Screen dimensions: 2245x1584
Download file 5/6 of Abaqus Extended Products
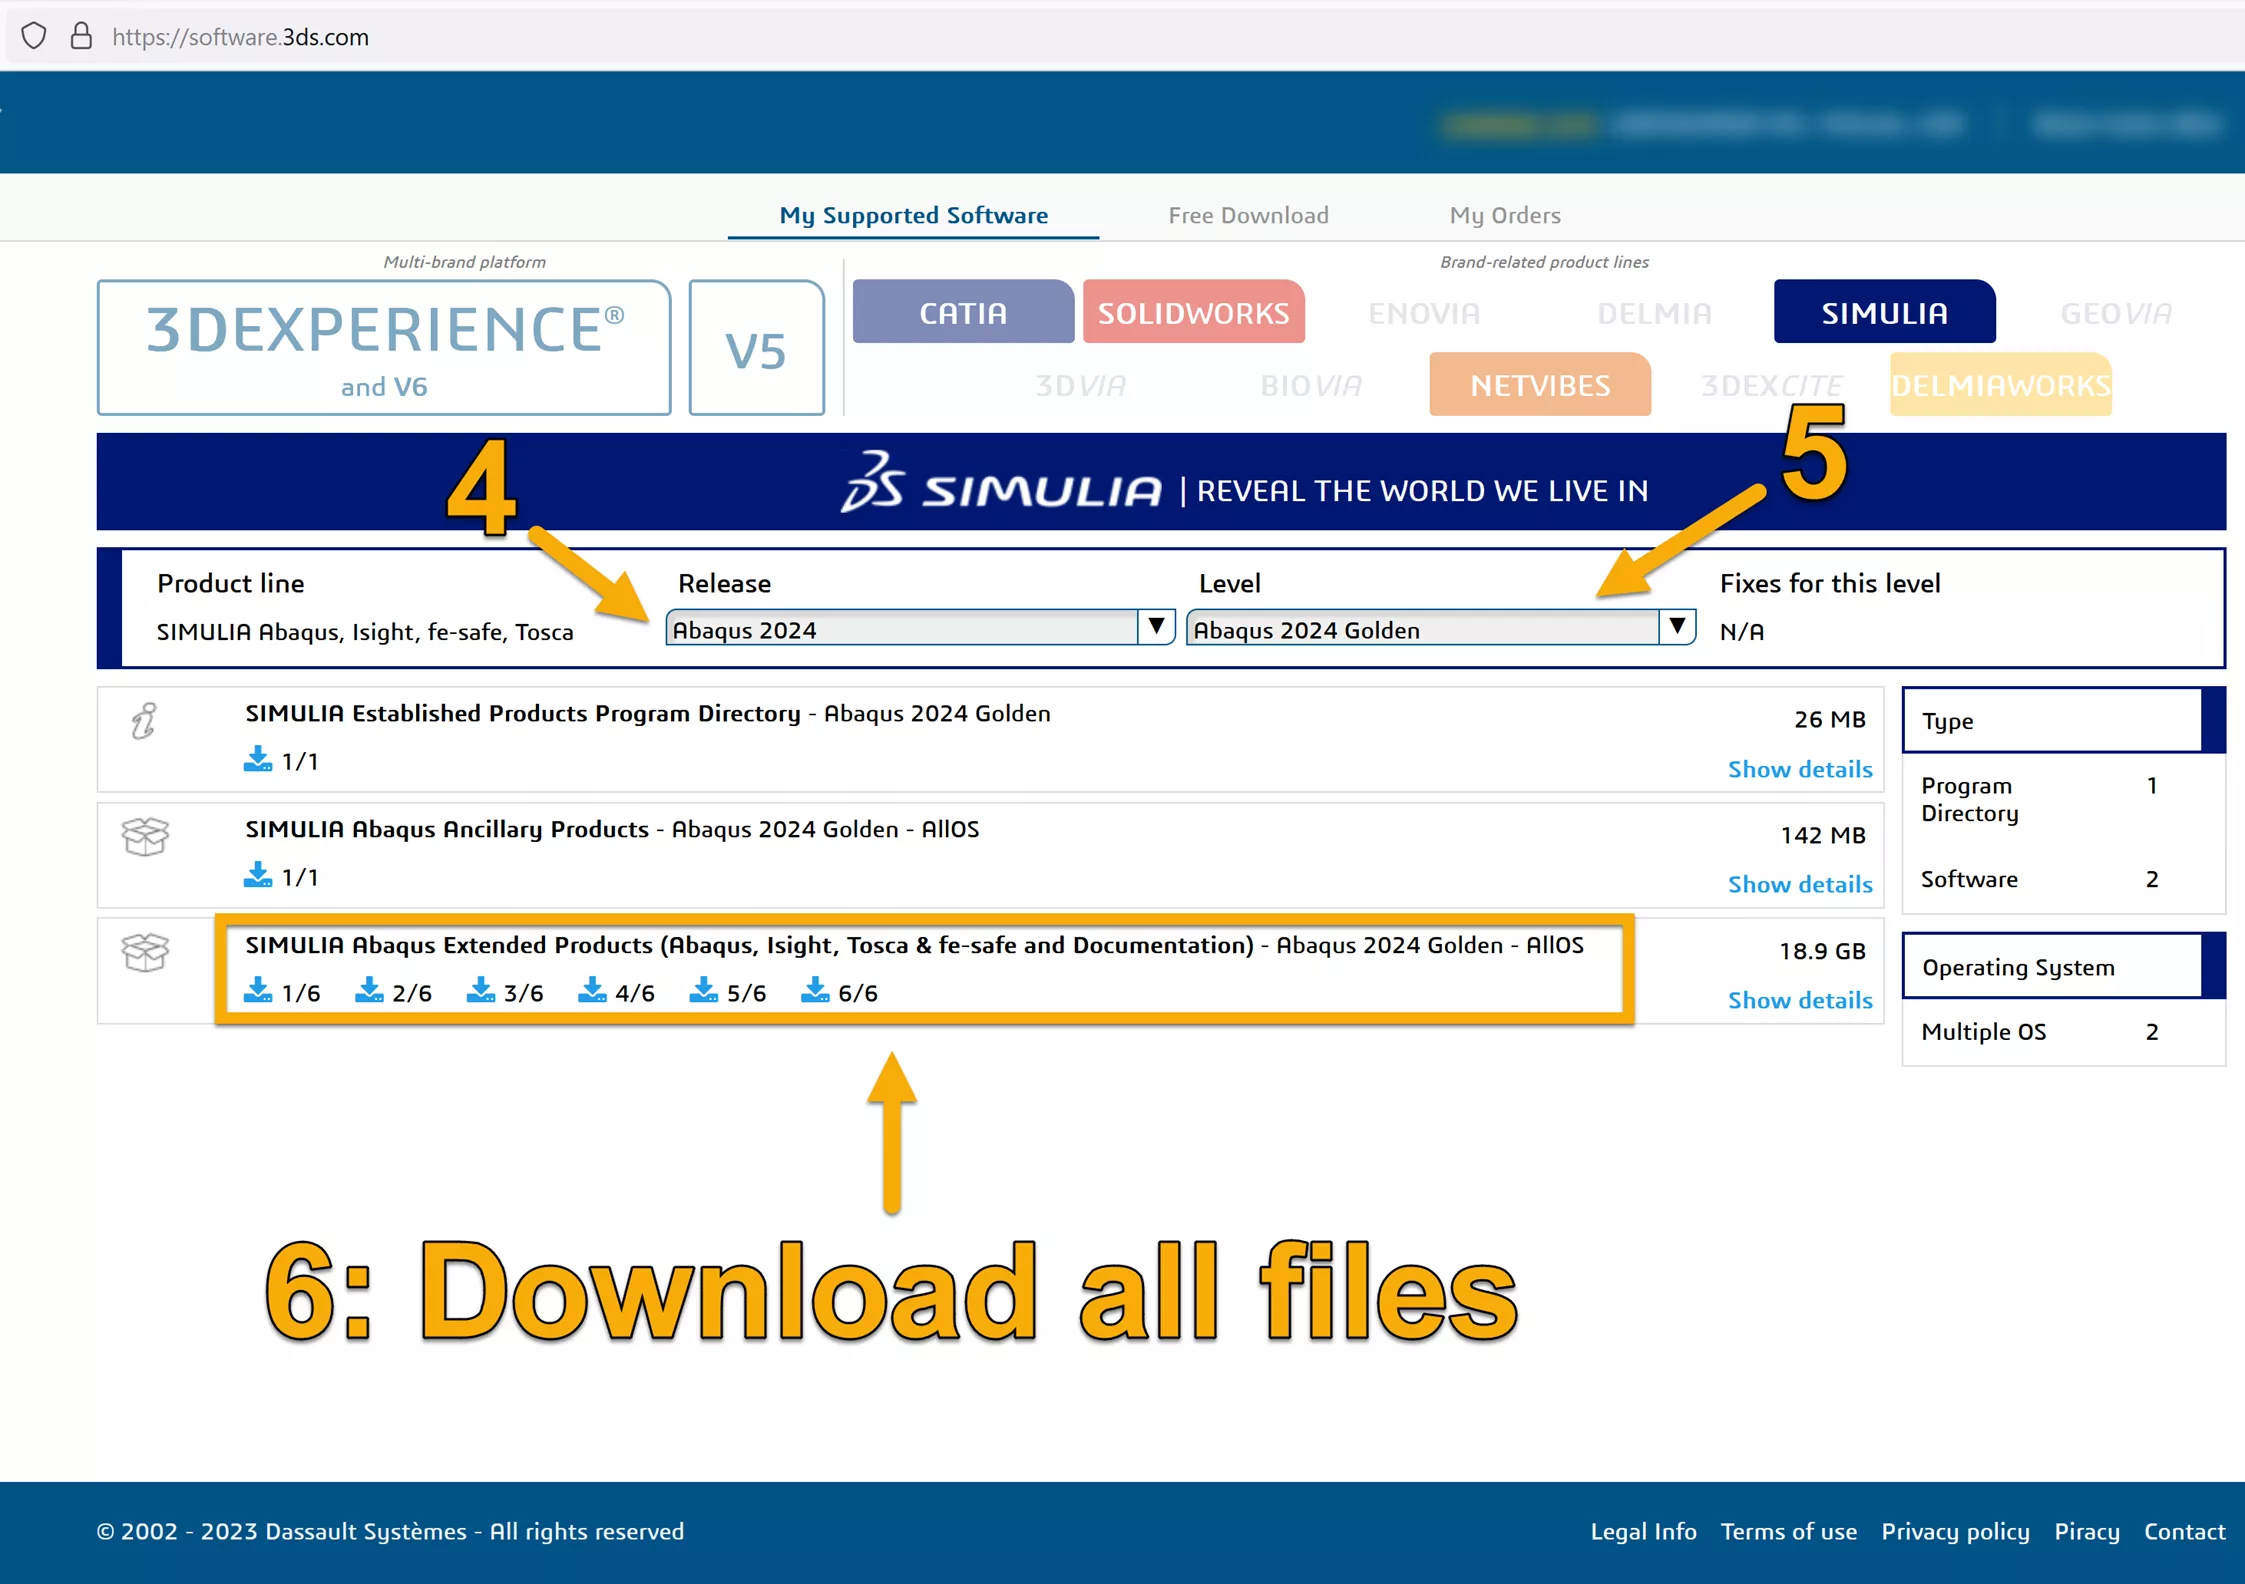click(728, 991)
